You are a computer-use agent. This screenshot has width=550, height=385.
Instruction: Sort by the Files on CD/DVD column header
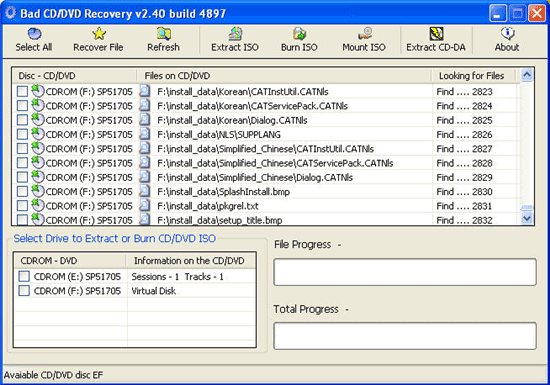click(x=284, y=76)
